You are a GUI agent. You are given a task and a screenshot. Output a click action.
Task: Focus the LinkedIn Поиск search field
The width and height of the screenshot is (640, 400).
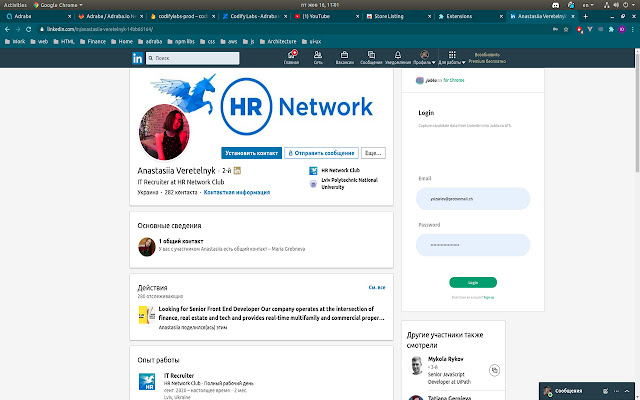tap(193, 58)
